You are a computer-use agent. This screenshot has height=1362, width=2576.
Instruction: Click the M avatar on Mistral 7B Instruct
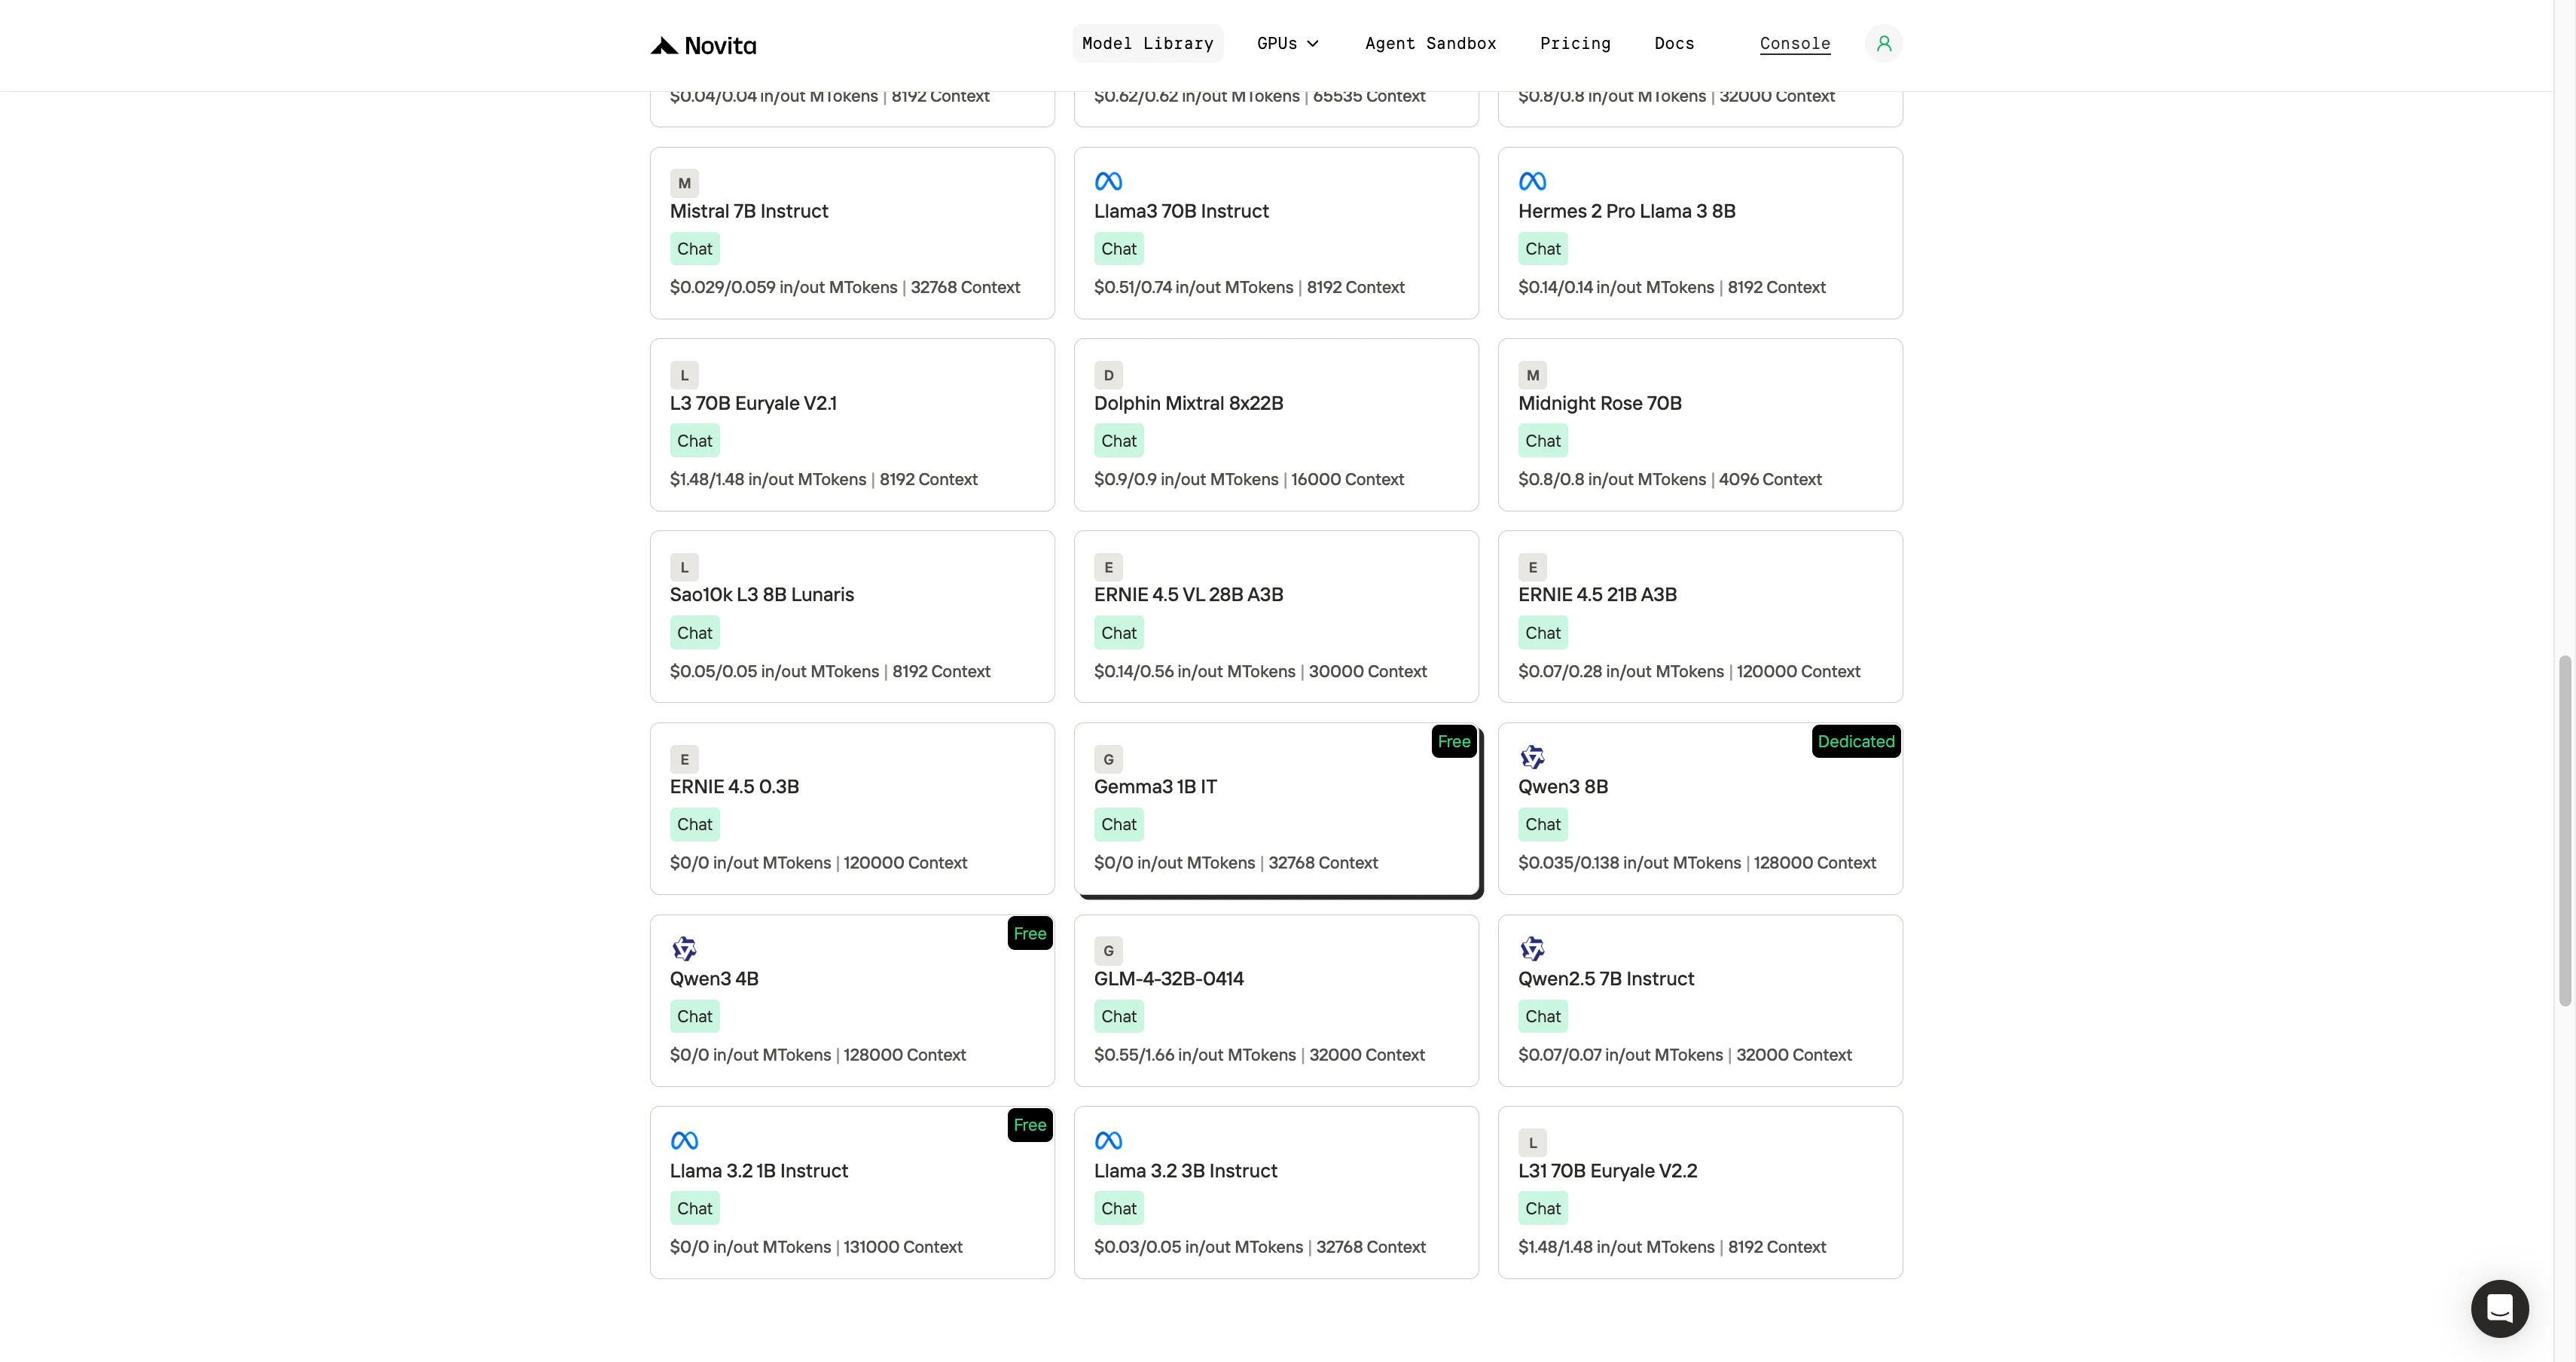point(684,183)
